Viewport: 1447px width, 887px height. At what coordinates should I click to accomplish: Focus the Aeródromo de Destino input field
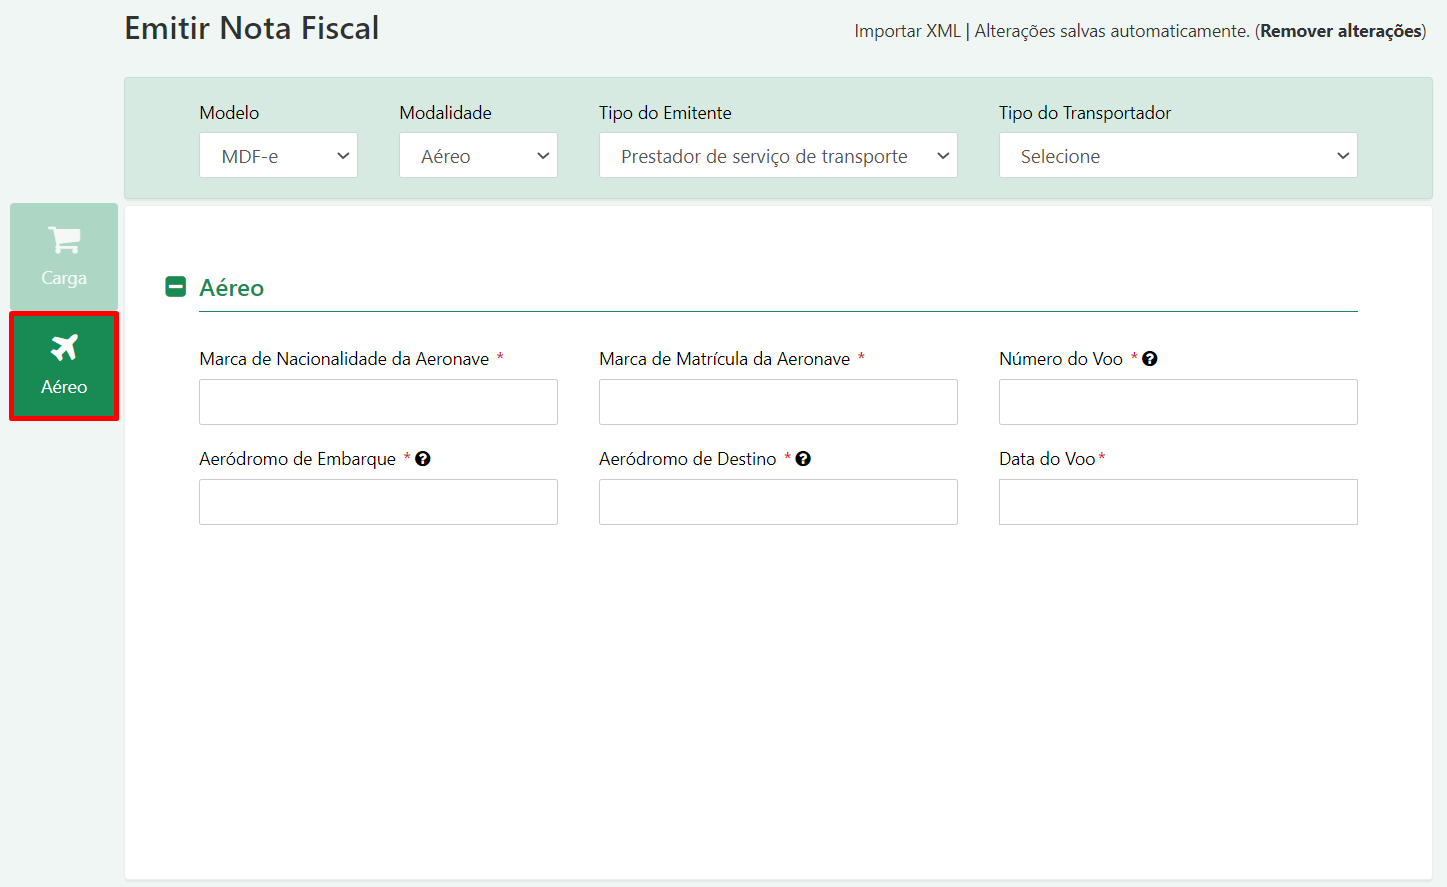[x=778, y=502]
